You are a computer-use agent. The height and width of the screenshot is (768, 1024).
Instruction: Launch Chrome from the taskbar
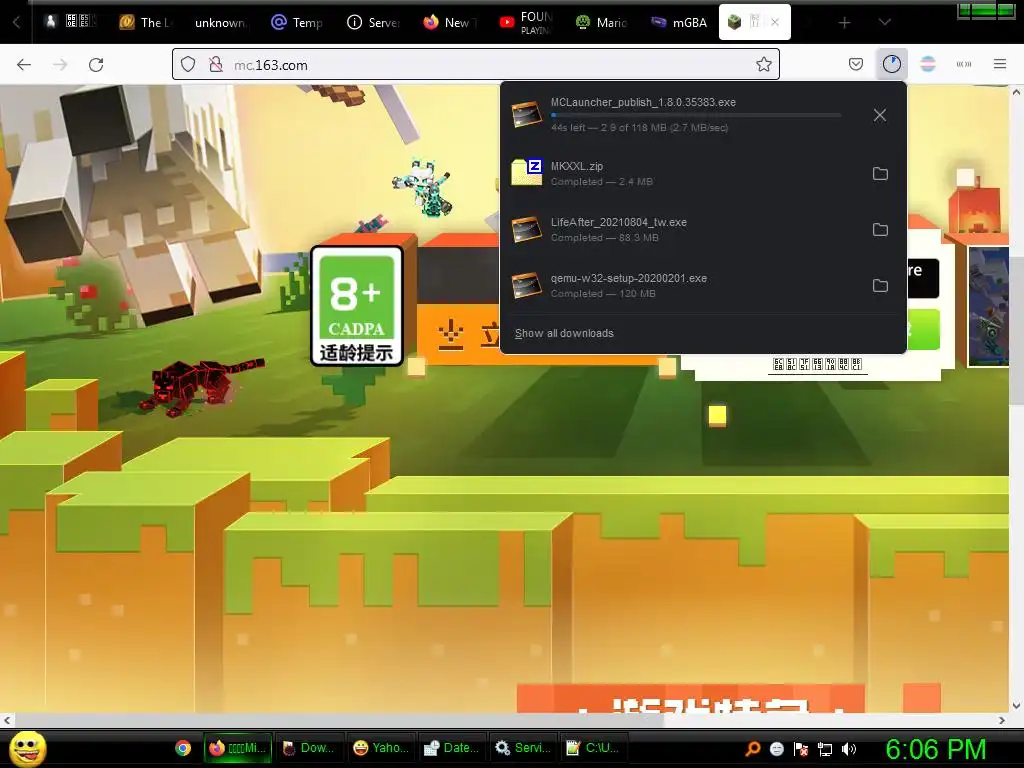point(184,748)
